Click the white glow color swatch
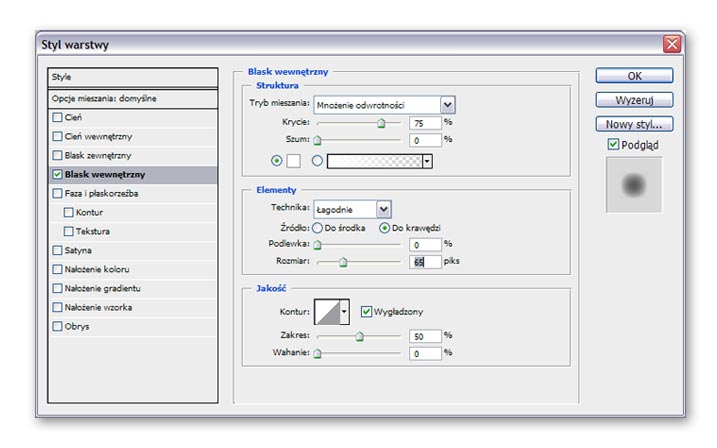Image resolution: width=717 pixels, height=448 pixels. (x=294, y=161)
